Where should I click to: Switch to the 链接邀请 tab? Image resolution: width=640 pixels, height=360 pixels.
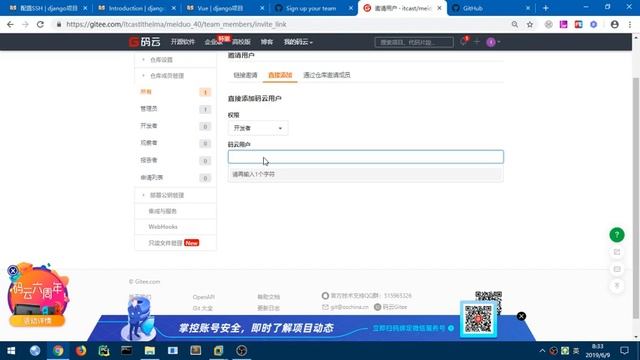click(245, 75)
